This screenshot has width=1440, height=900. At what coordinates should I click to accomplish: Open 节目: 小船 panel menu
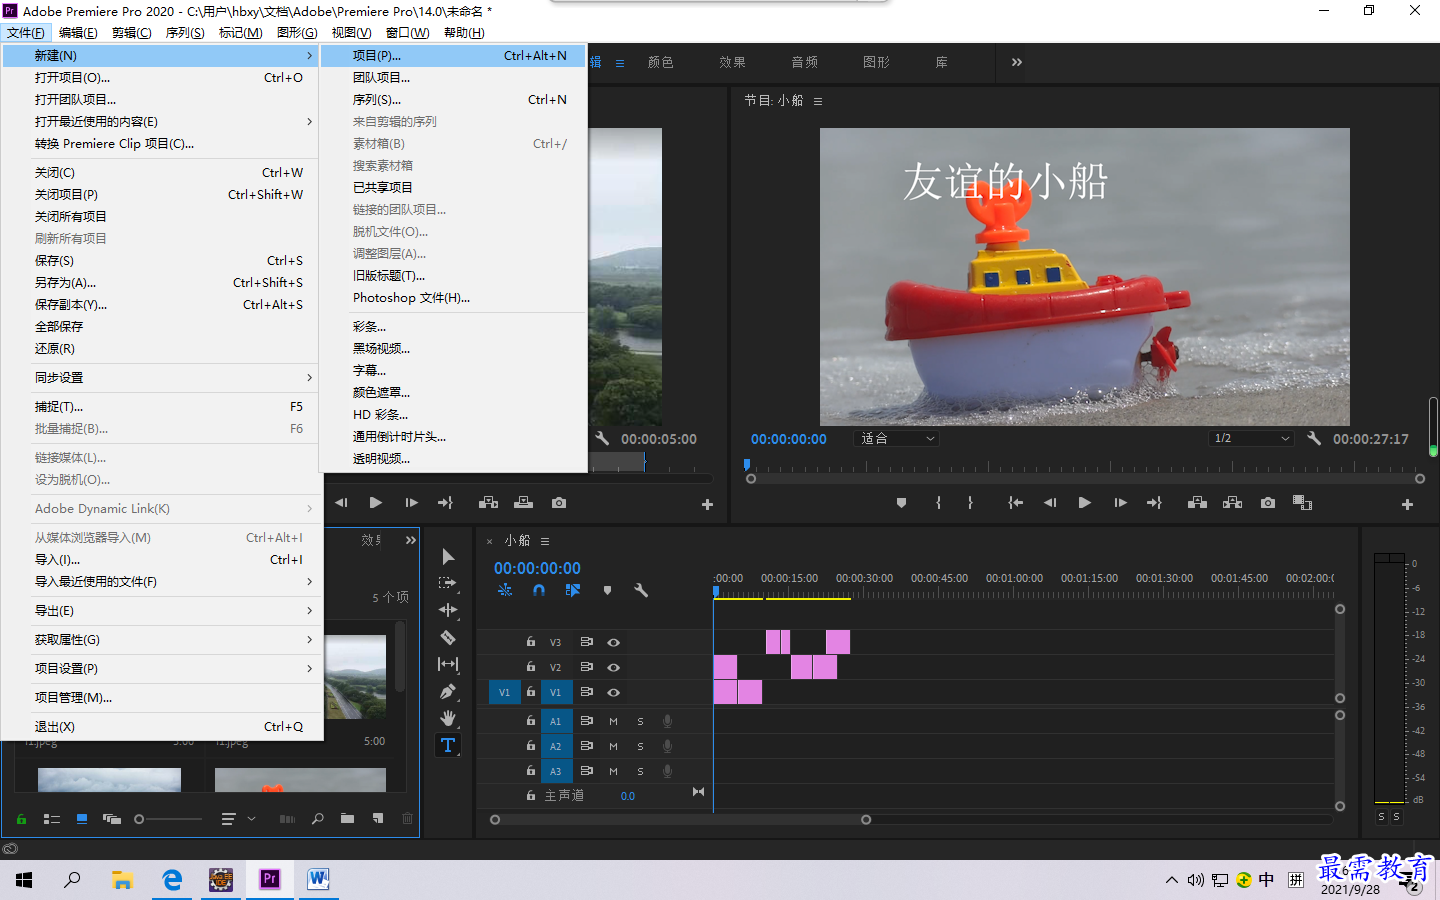tap(818, 101)
